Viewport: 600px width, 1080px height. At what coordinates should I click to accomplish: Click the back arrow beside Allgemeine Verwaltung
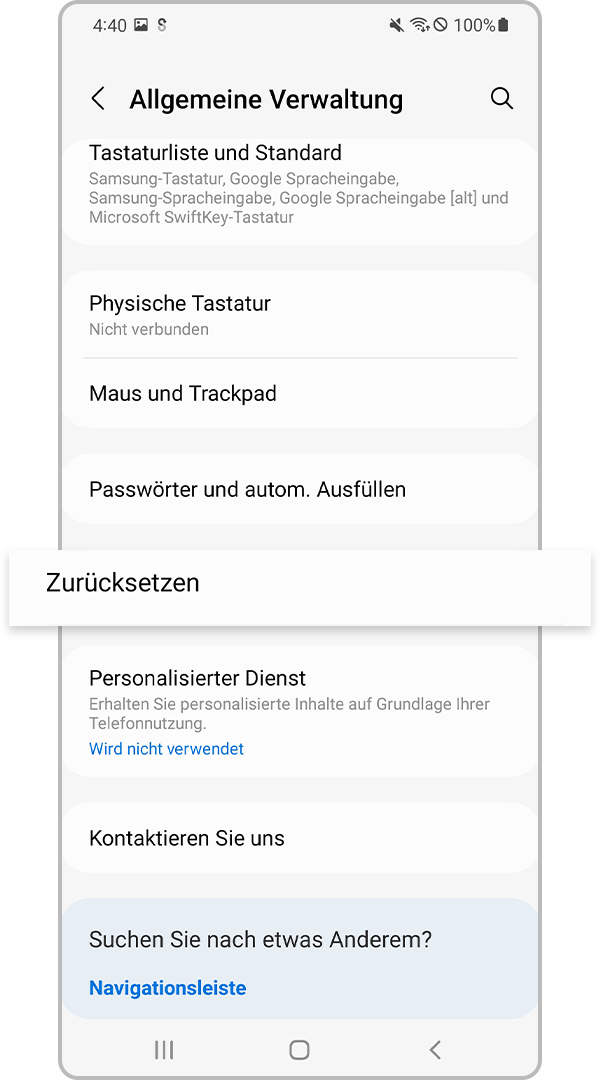(x=97, y=98)
